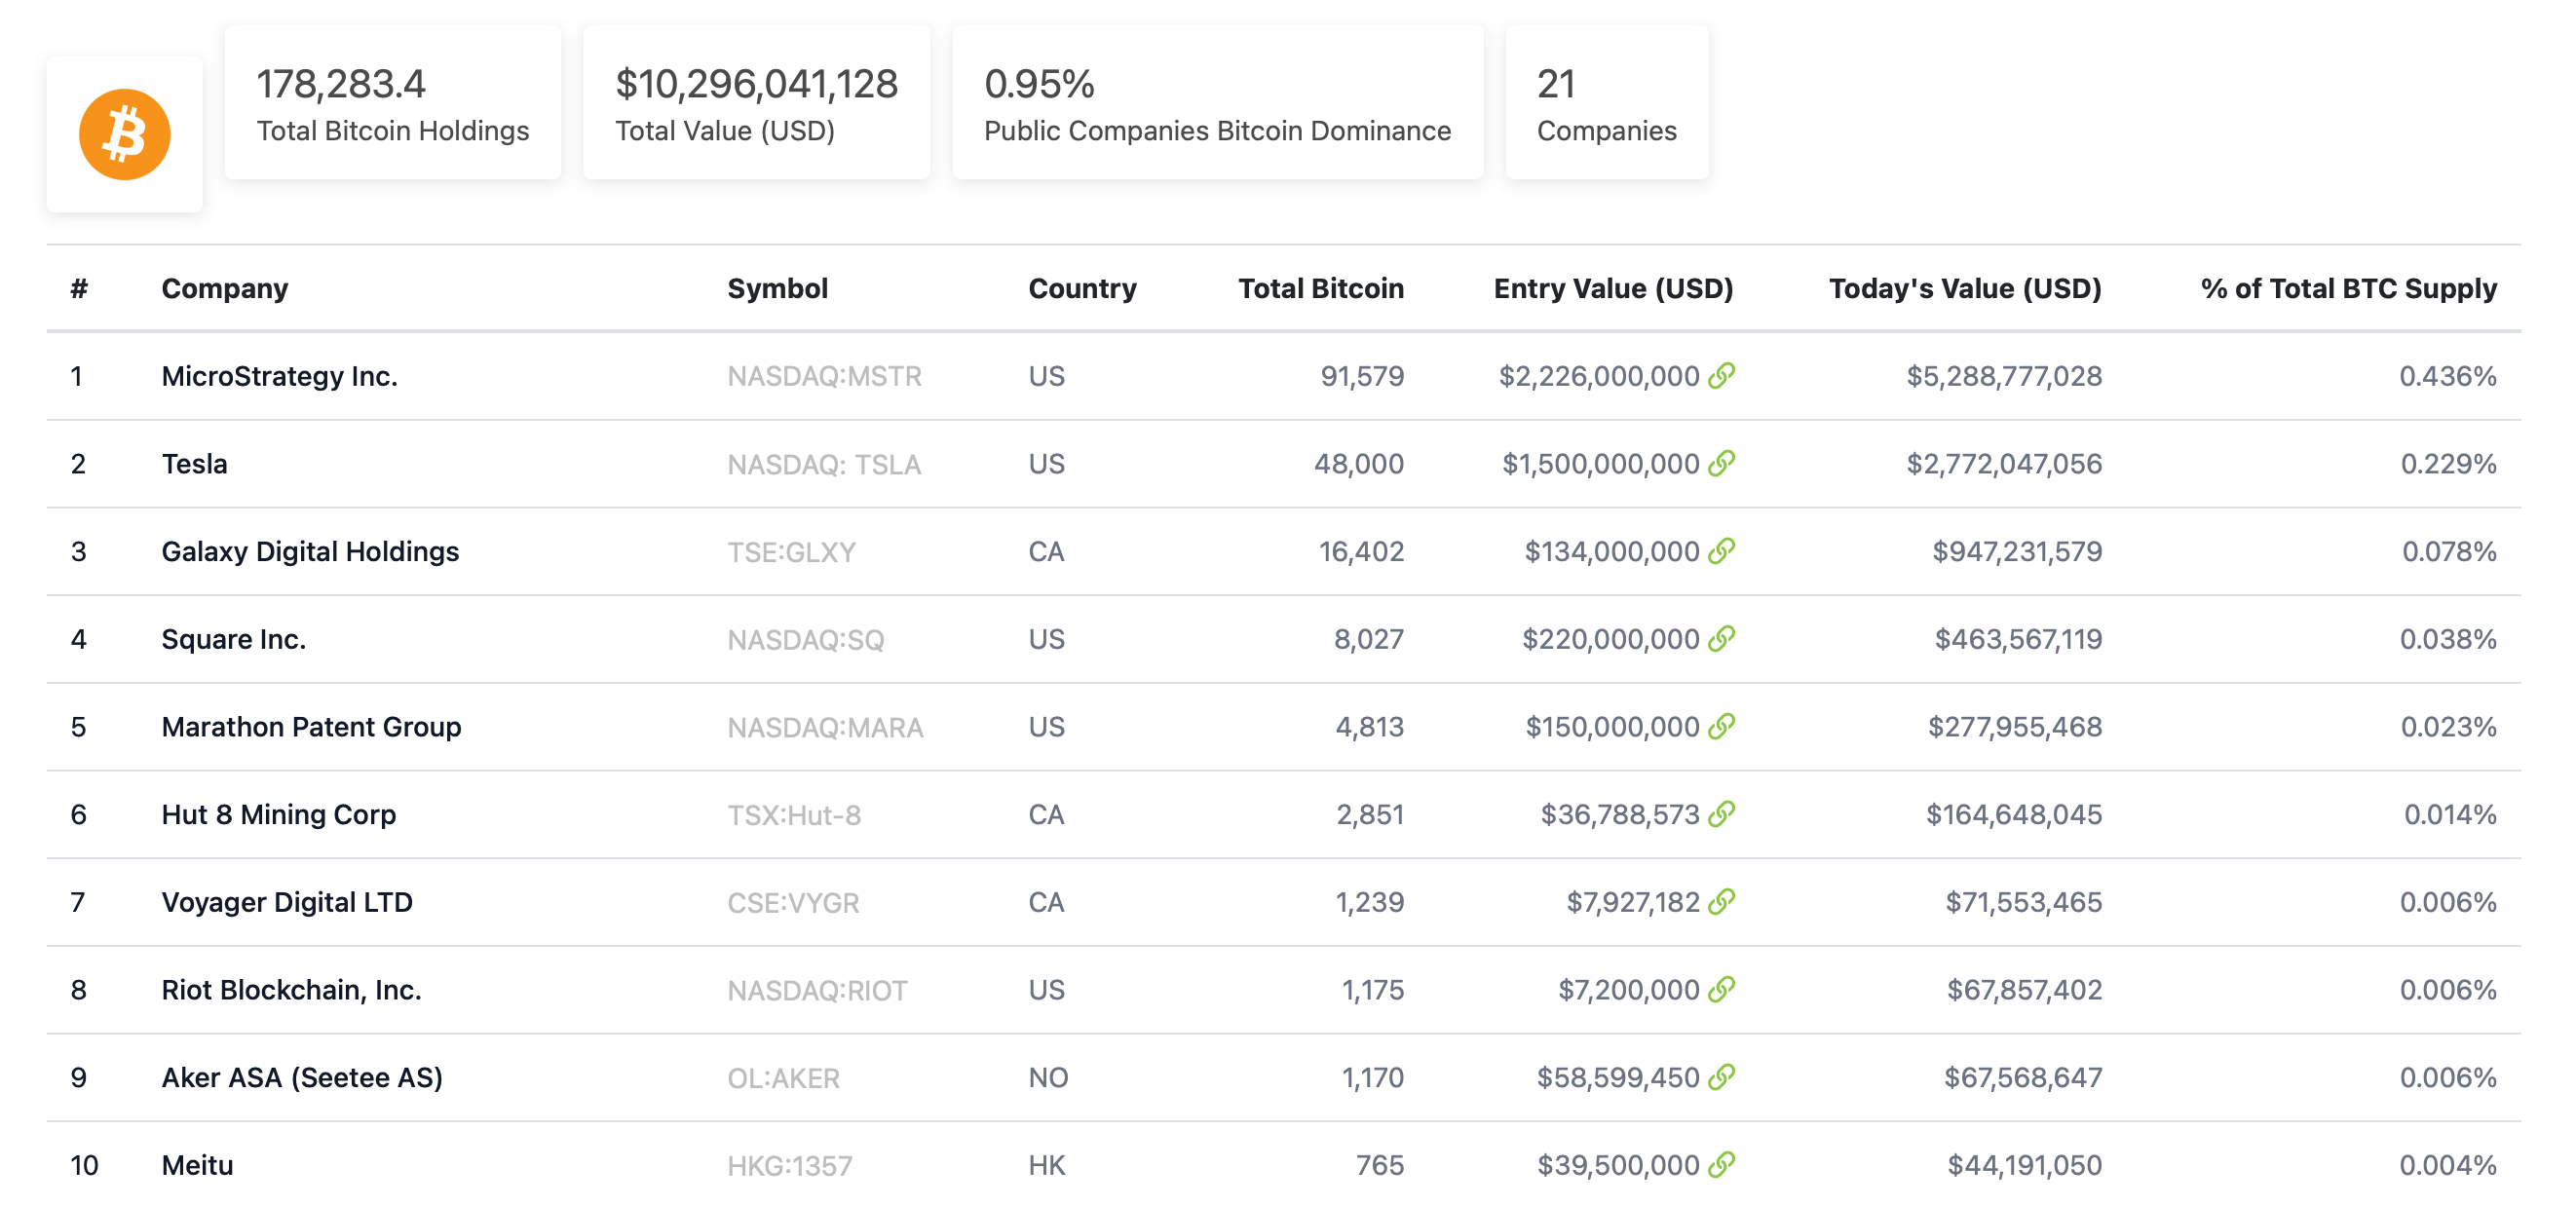Open Galaxy Digital Holdings source link icon
This screenshot has height=1206, width=2576.
pos(1721,551)
